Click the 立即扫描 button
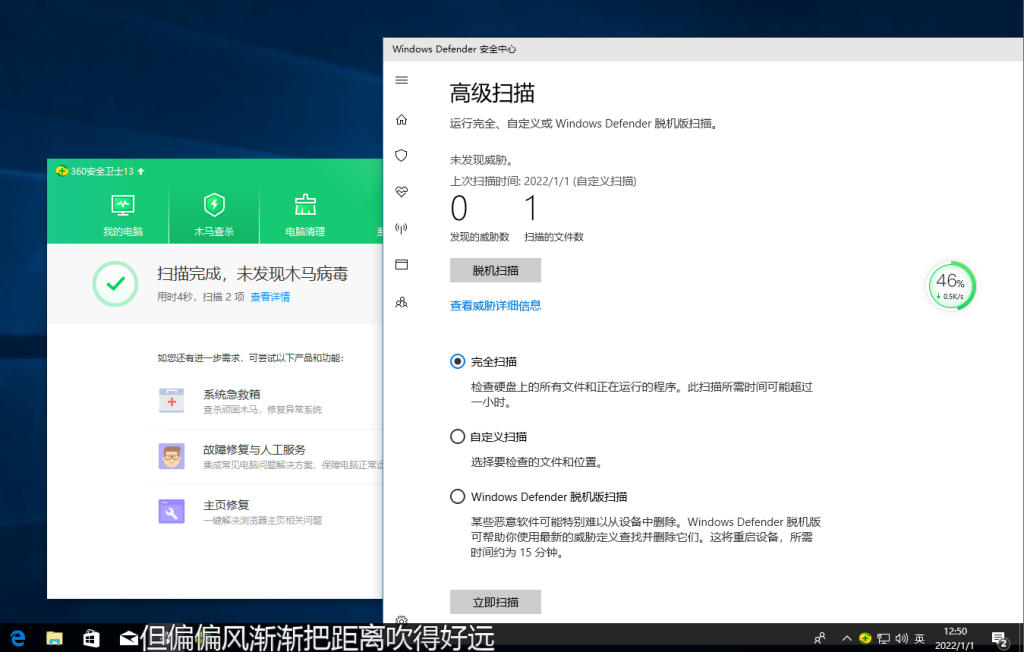The width and height of the screenshot is (1024, 652). coord(495,602)
